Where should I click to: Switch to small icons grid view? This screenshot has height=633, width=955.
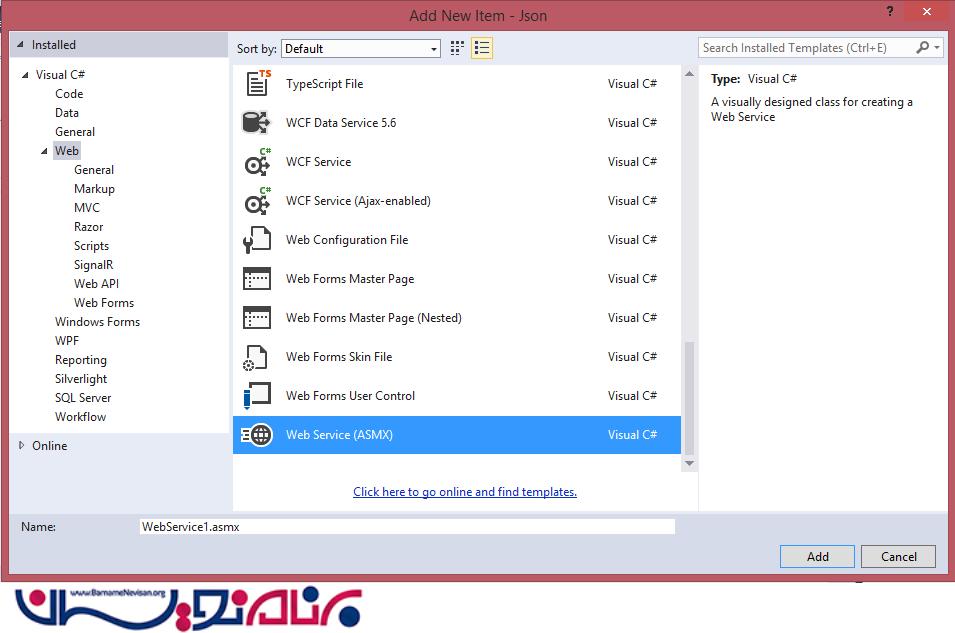tap(458, 48)
